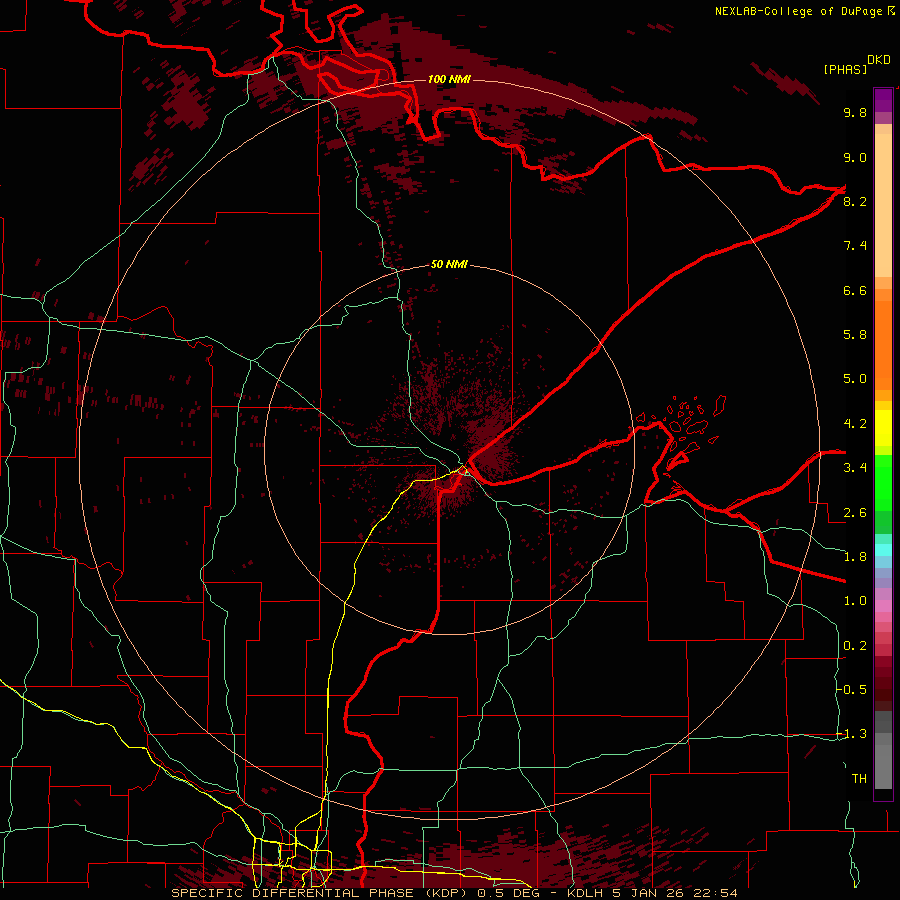Click the 1.8 legend value

tap(855, 557)
